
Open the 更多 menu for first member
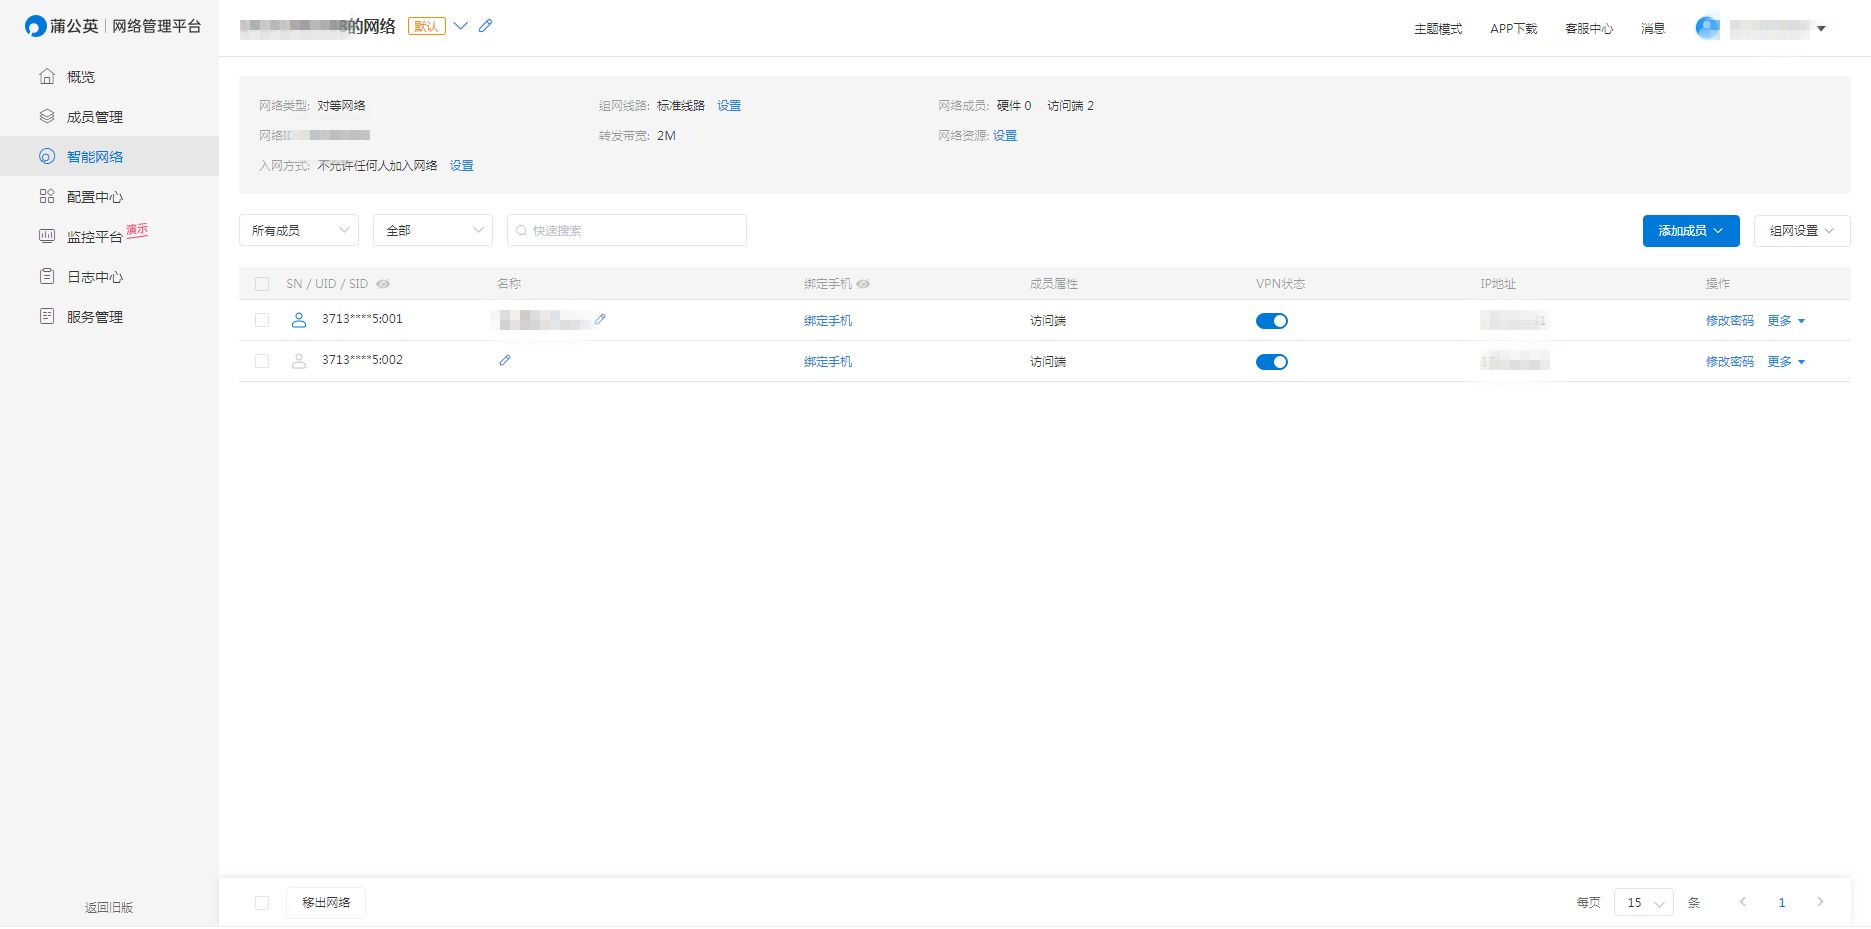[x=1786, y=321]
